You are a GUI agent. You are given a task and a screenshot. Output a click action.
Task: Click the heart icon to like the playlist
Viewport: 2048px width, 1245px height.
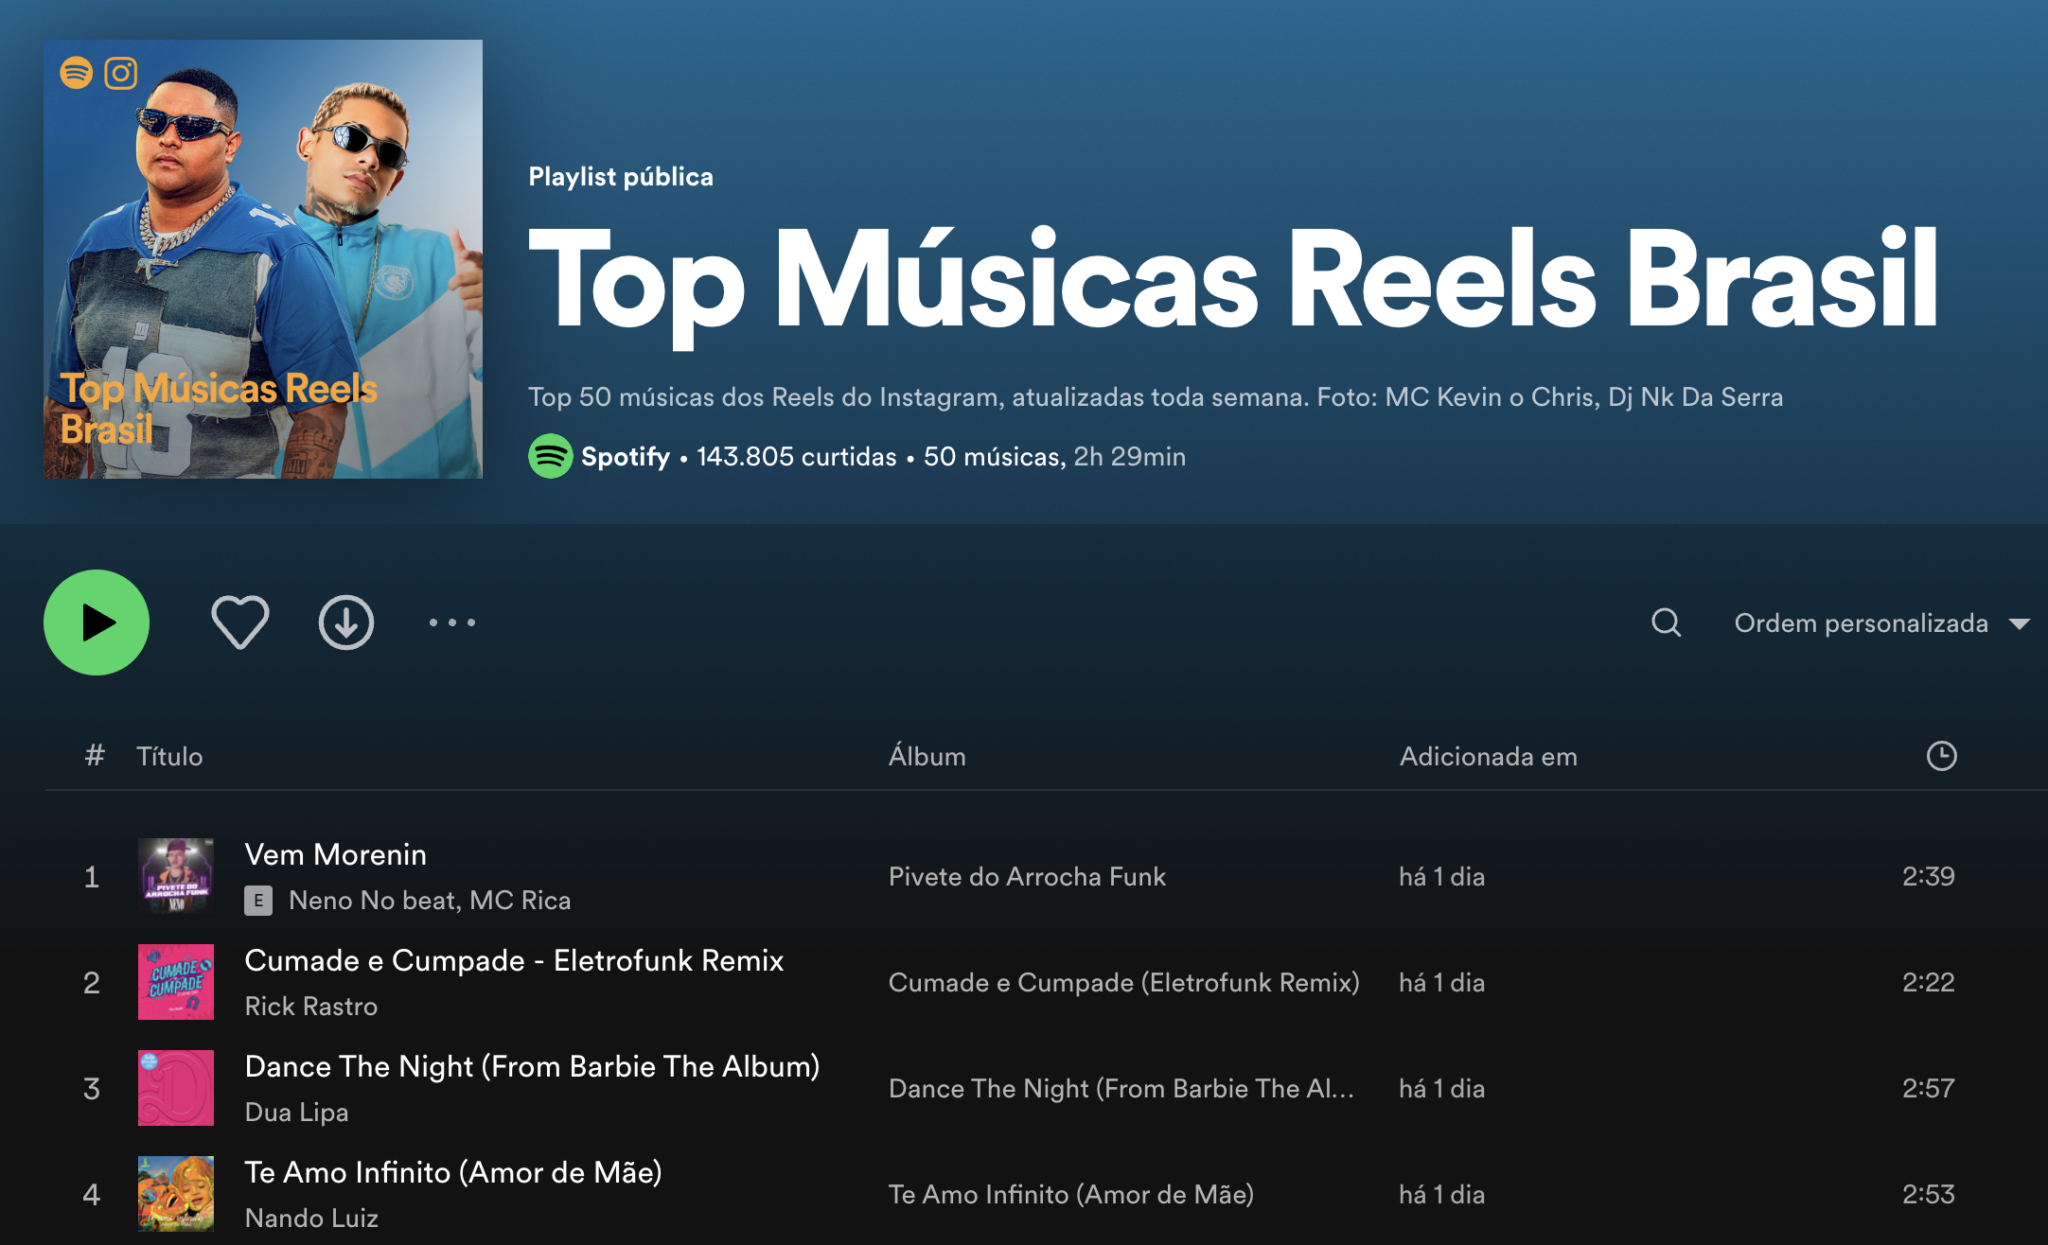pyautogui.click(x=240, y=621)
